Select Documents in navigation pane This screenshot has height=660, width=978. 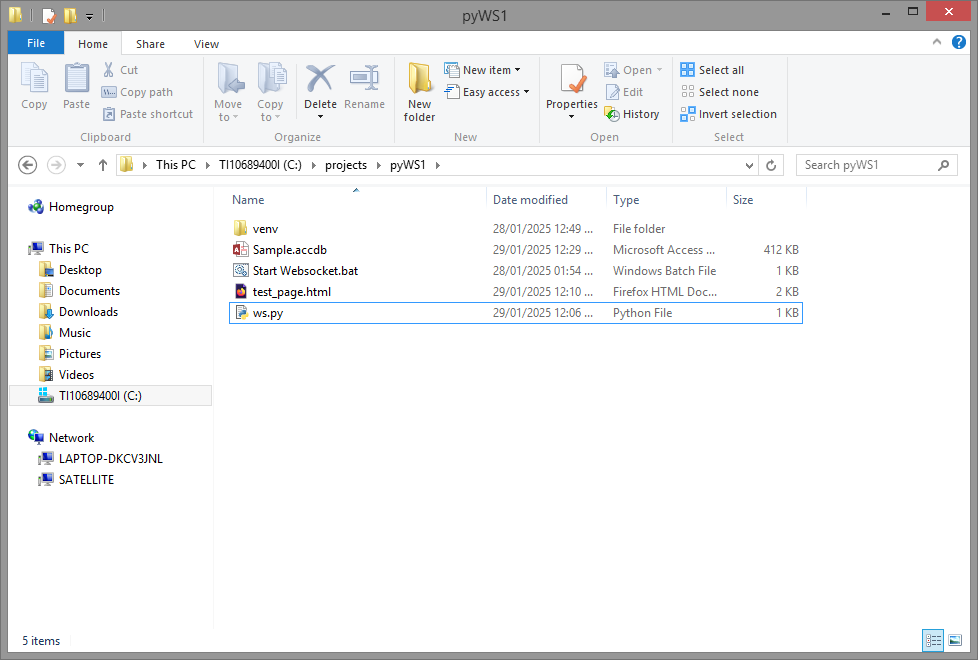coord(79,291)
